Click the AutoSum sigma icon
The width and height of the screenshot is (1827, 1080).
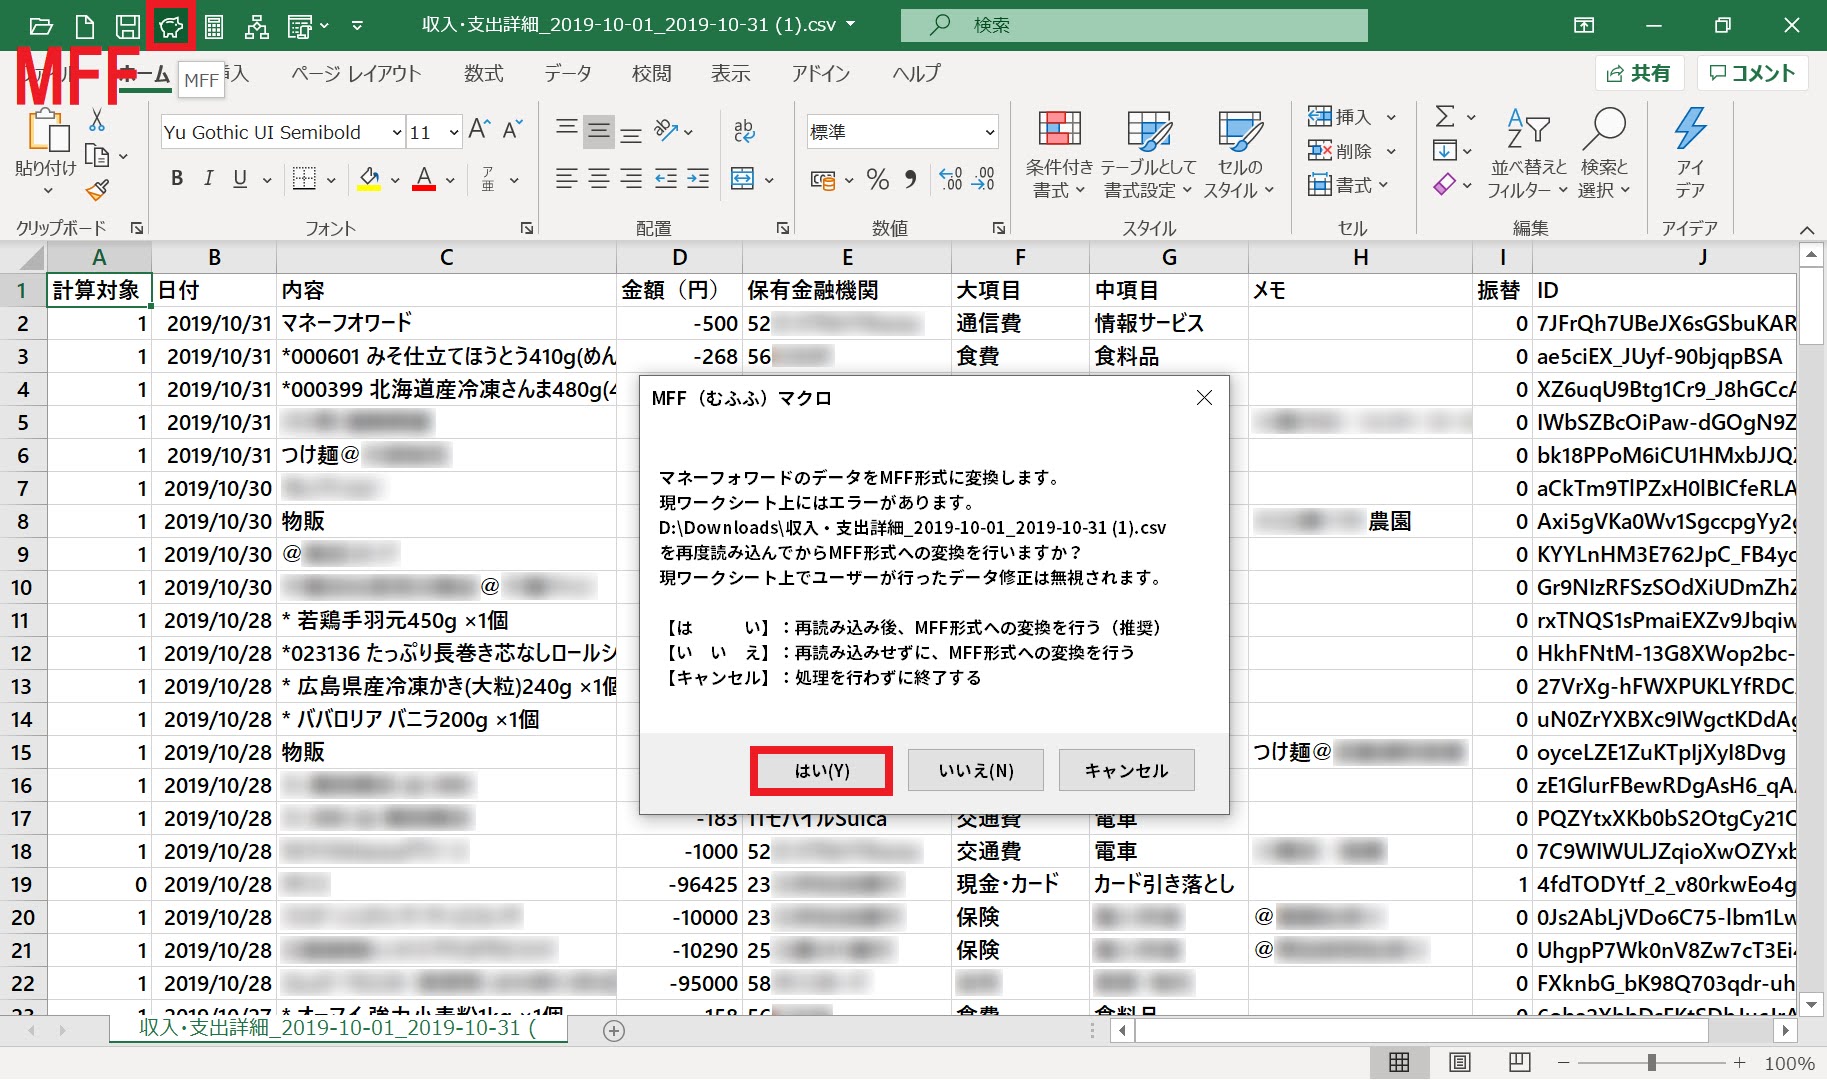point(1445,117)
